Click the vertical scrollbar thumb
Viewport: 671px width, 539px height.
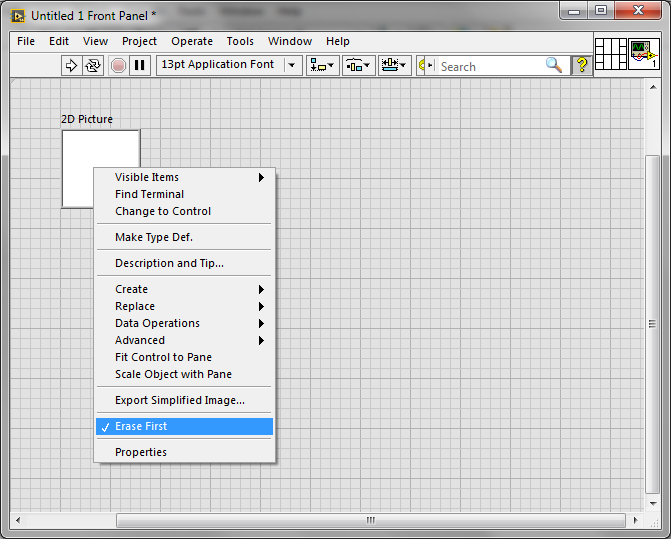tap(652, 324)
